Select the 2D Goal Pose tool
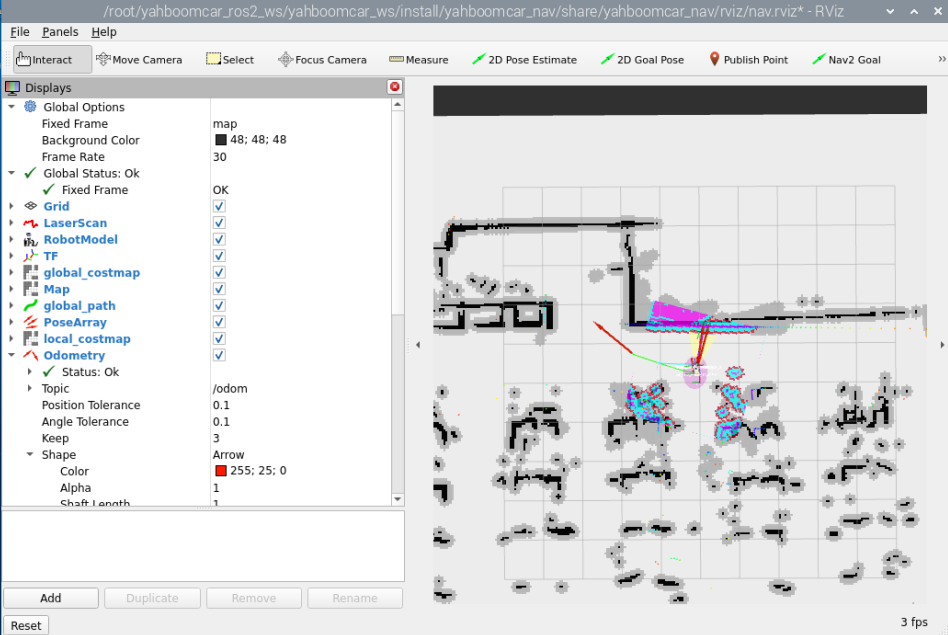Image resolution: width=948 pixels, height=635 pixels. (x=642, y=60)
